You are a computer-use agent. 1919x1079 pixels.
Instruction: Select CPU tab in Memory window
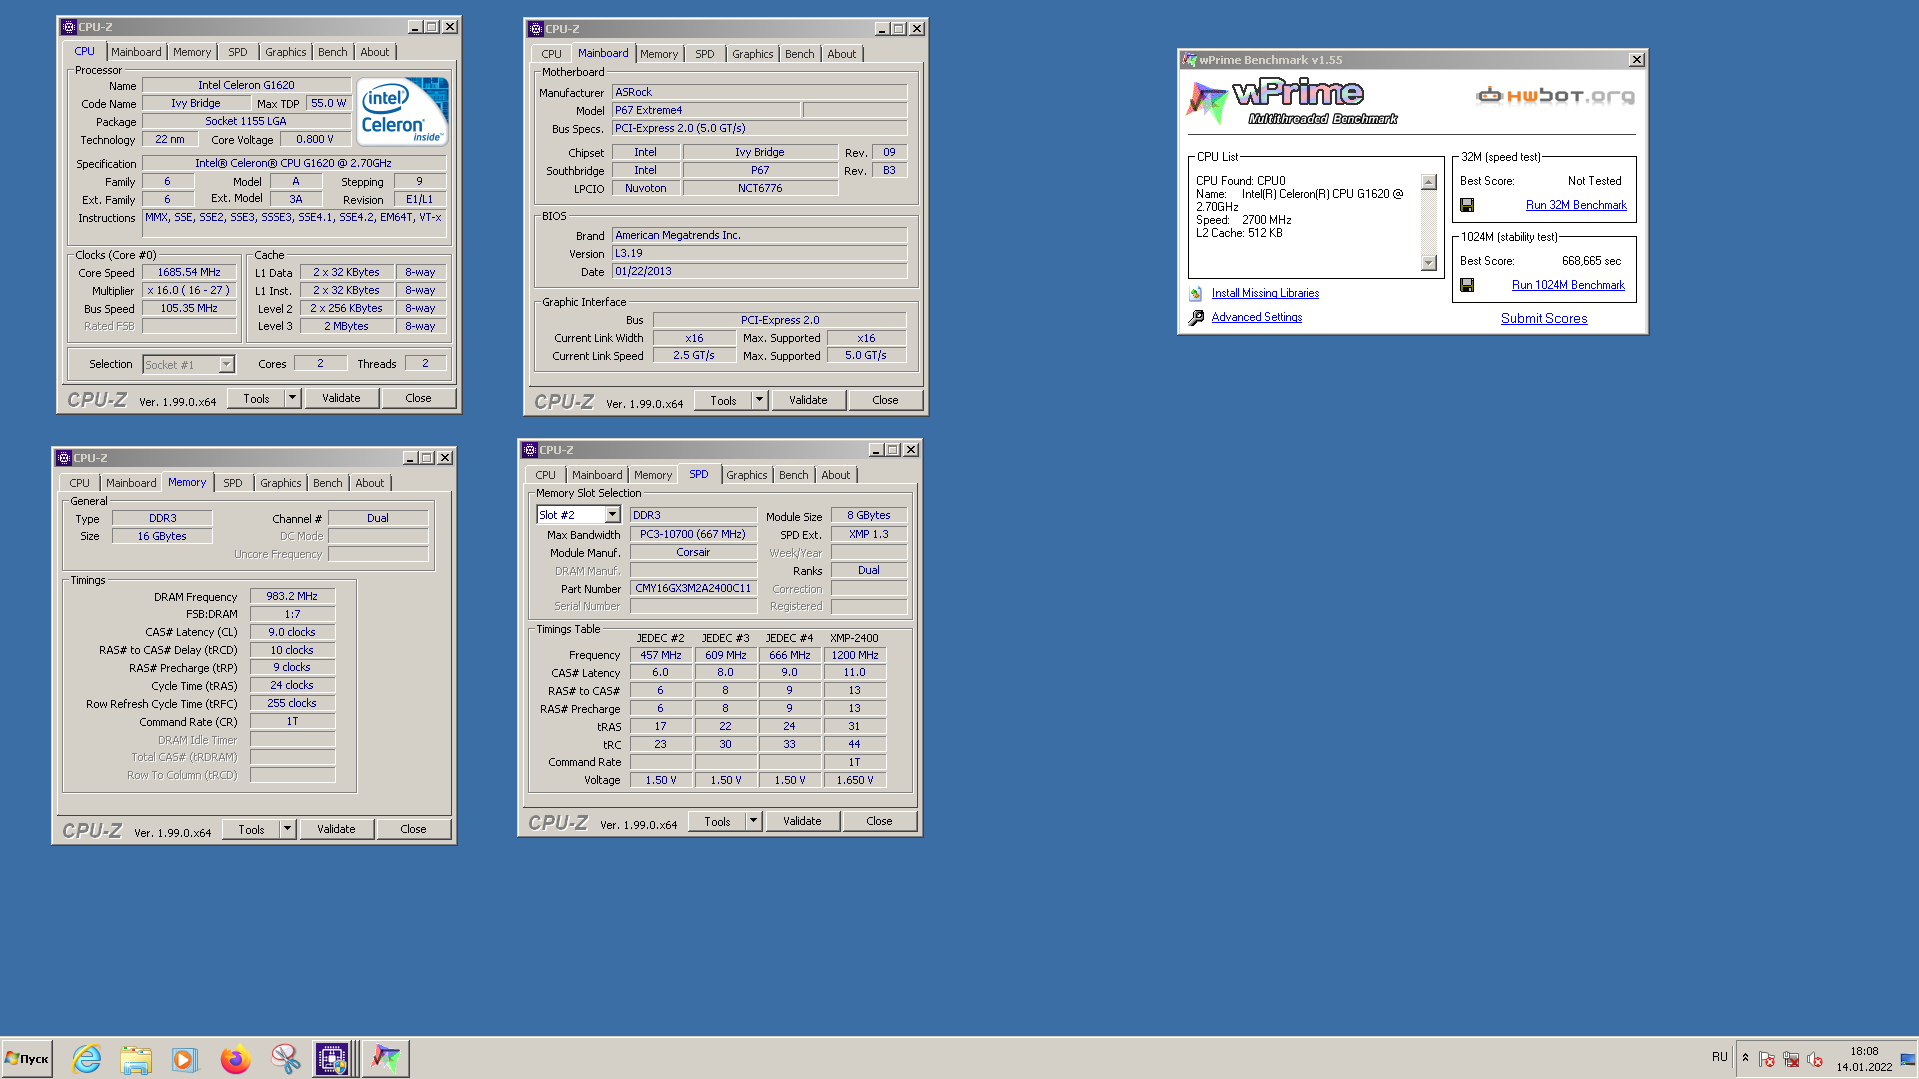pyautogui.click(x=79, y=483)
